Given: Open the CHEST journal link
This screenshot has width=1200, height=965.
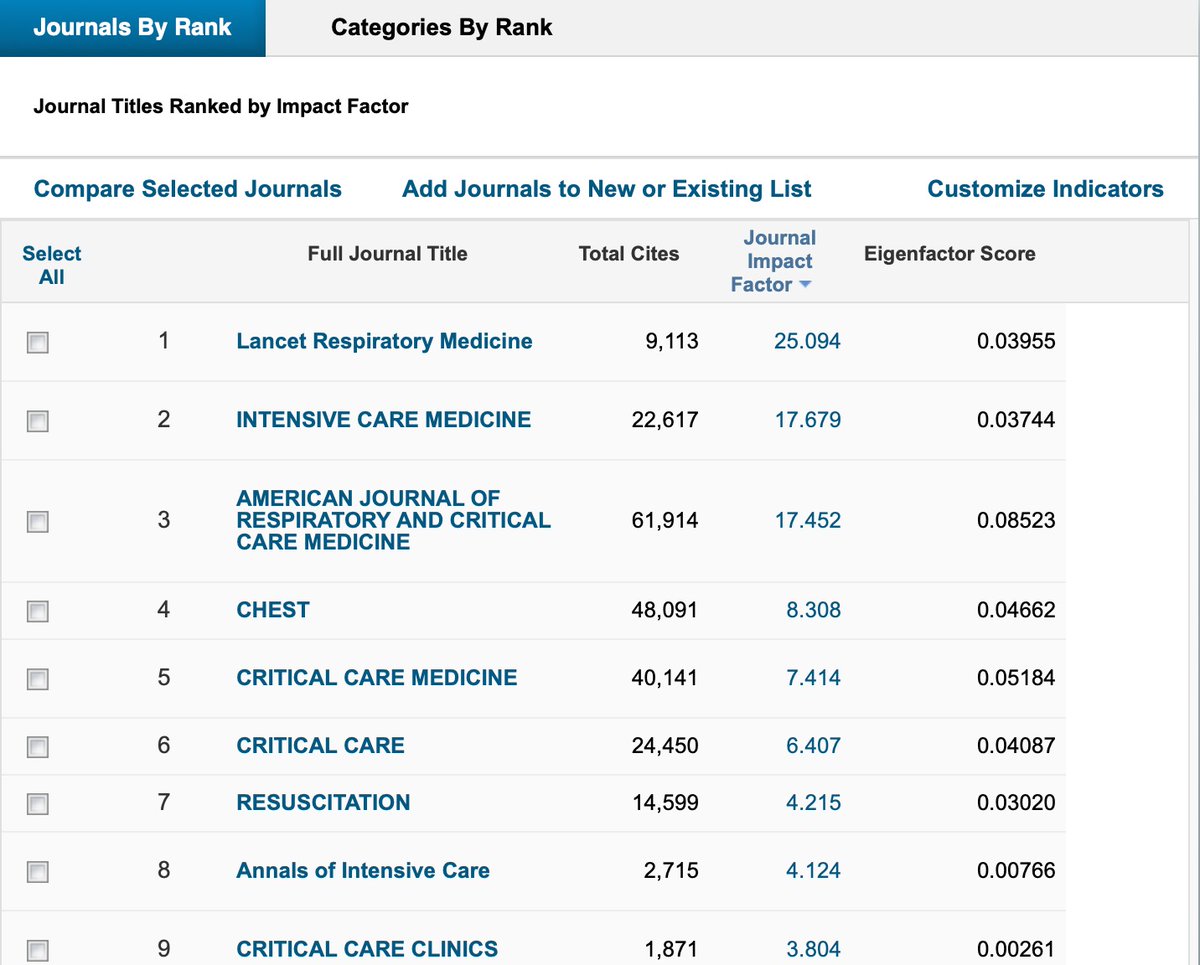Looking at the screenshot, I should [273, 610].
